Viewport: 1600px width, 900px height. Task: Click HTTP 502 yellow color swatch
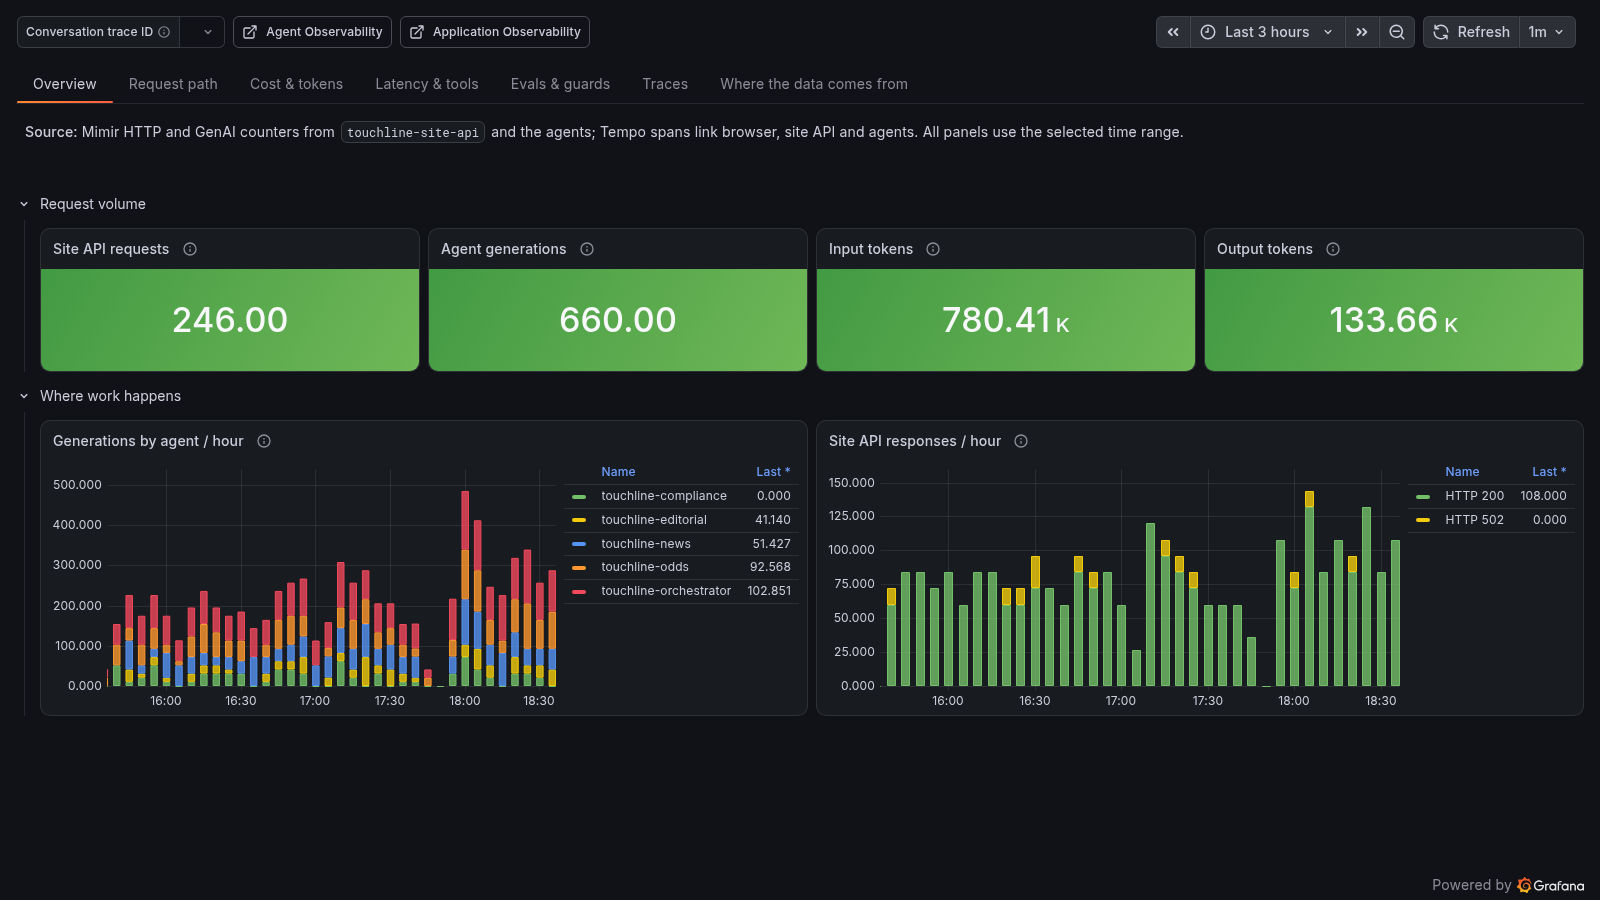(x=1423, y=520)
